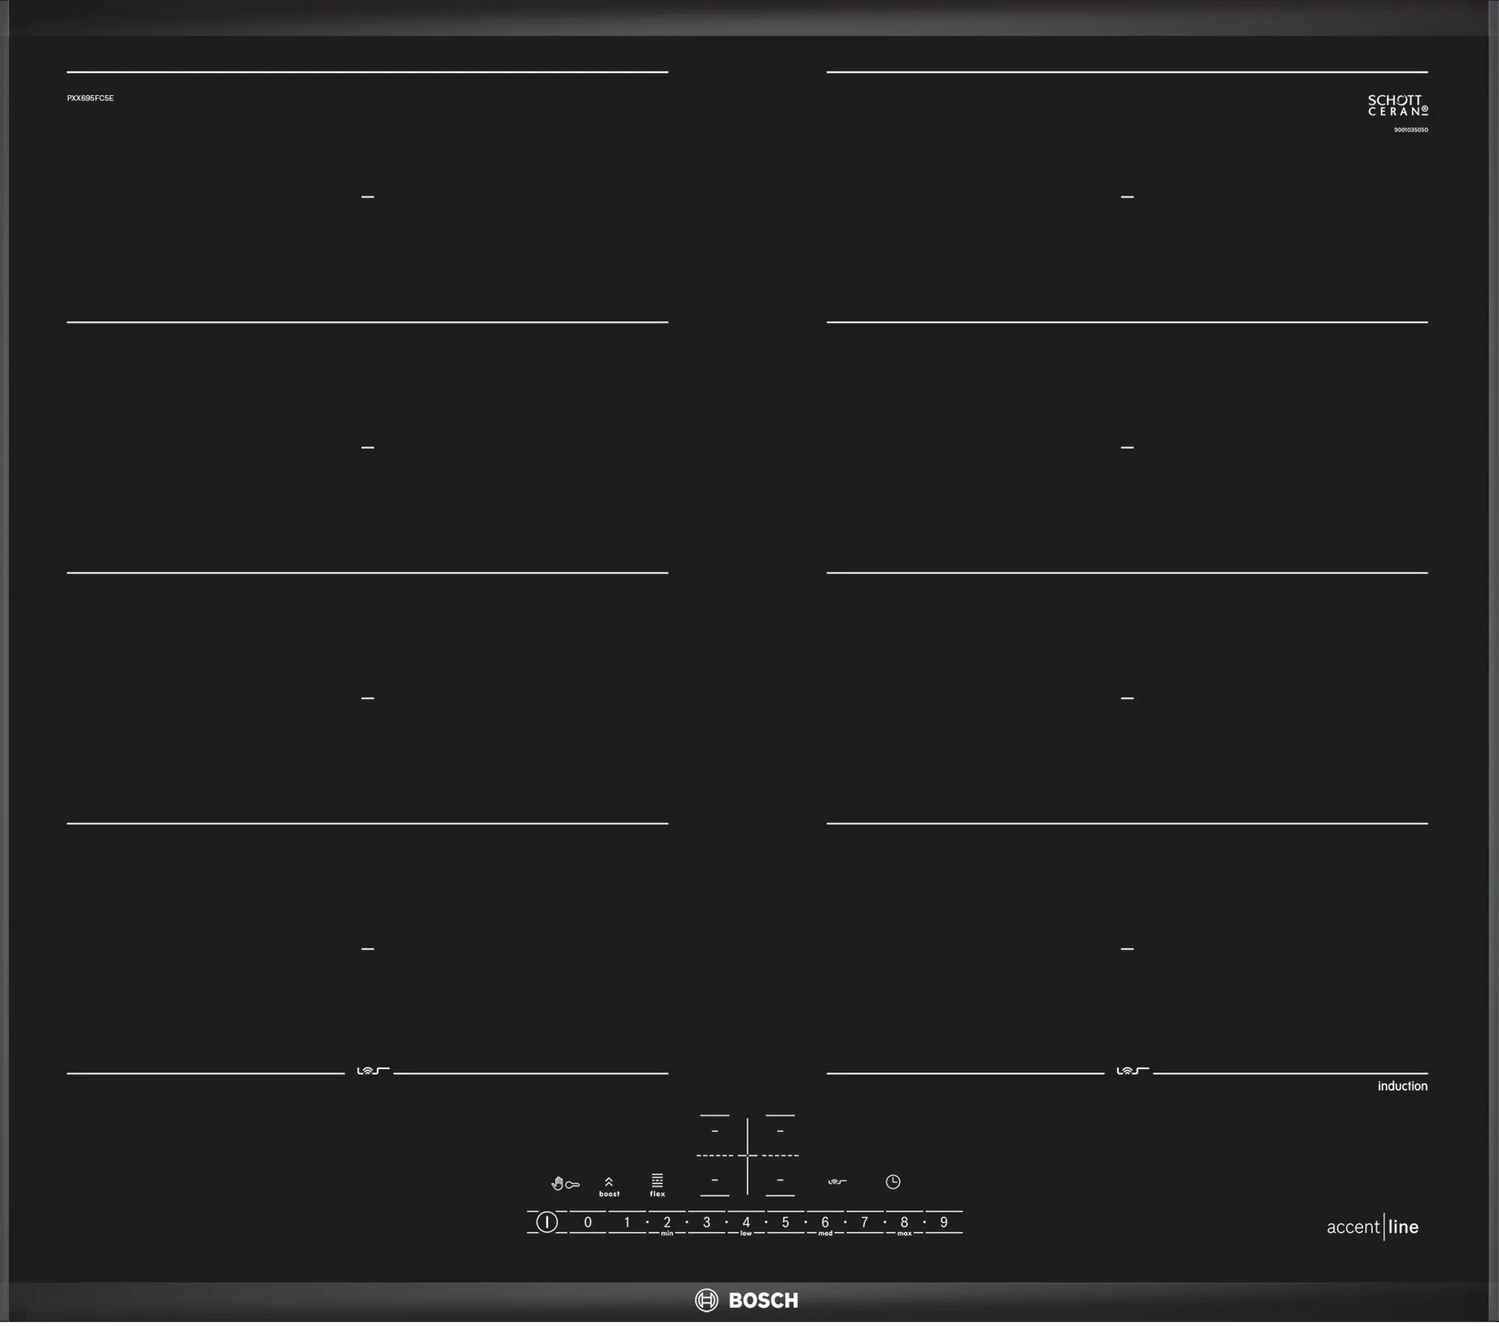Screen dimensions: 1499x1326
Task: Toggle the flex zone icon
Action: pos(657,1186)
